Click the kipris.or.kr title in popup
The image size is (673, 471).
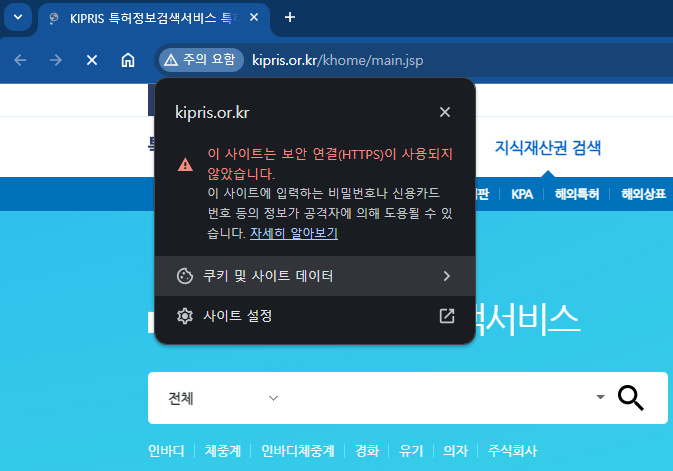click(x=212, y=112)
